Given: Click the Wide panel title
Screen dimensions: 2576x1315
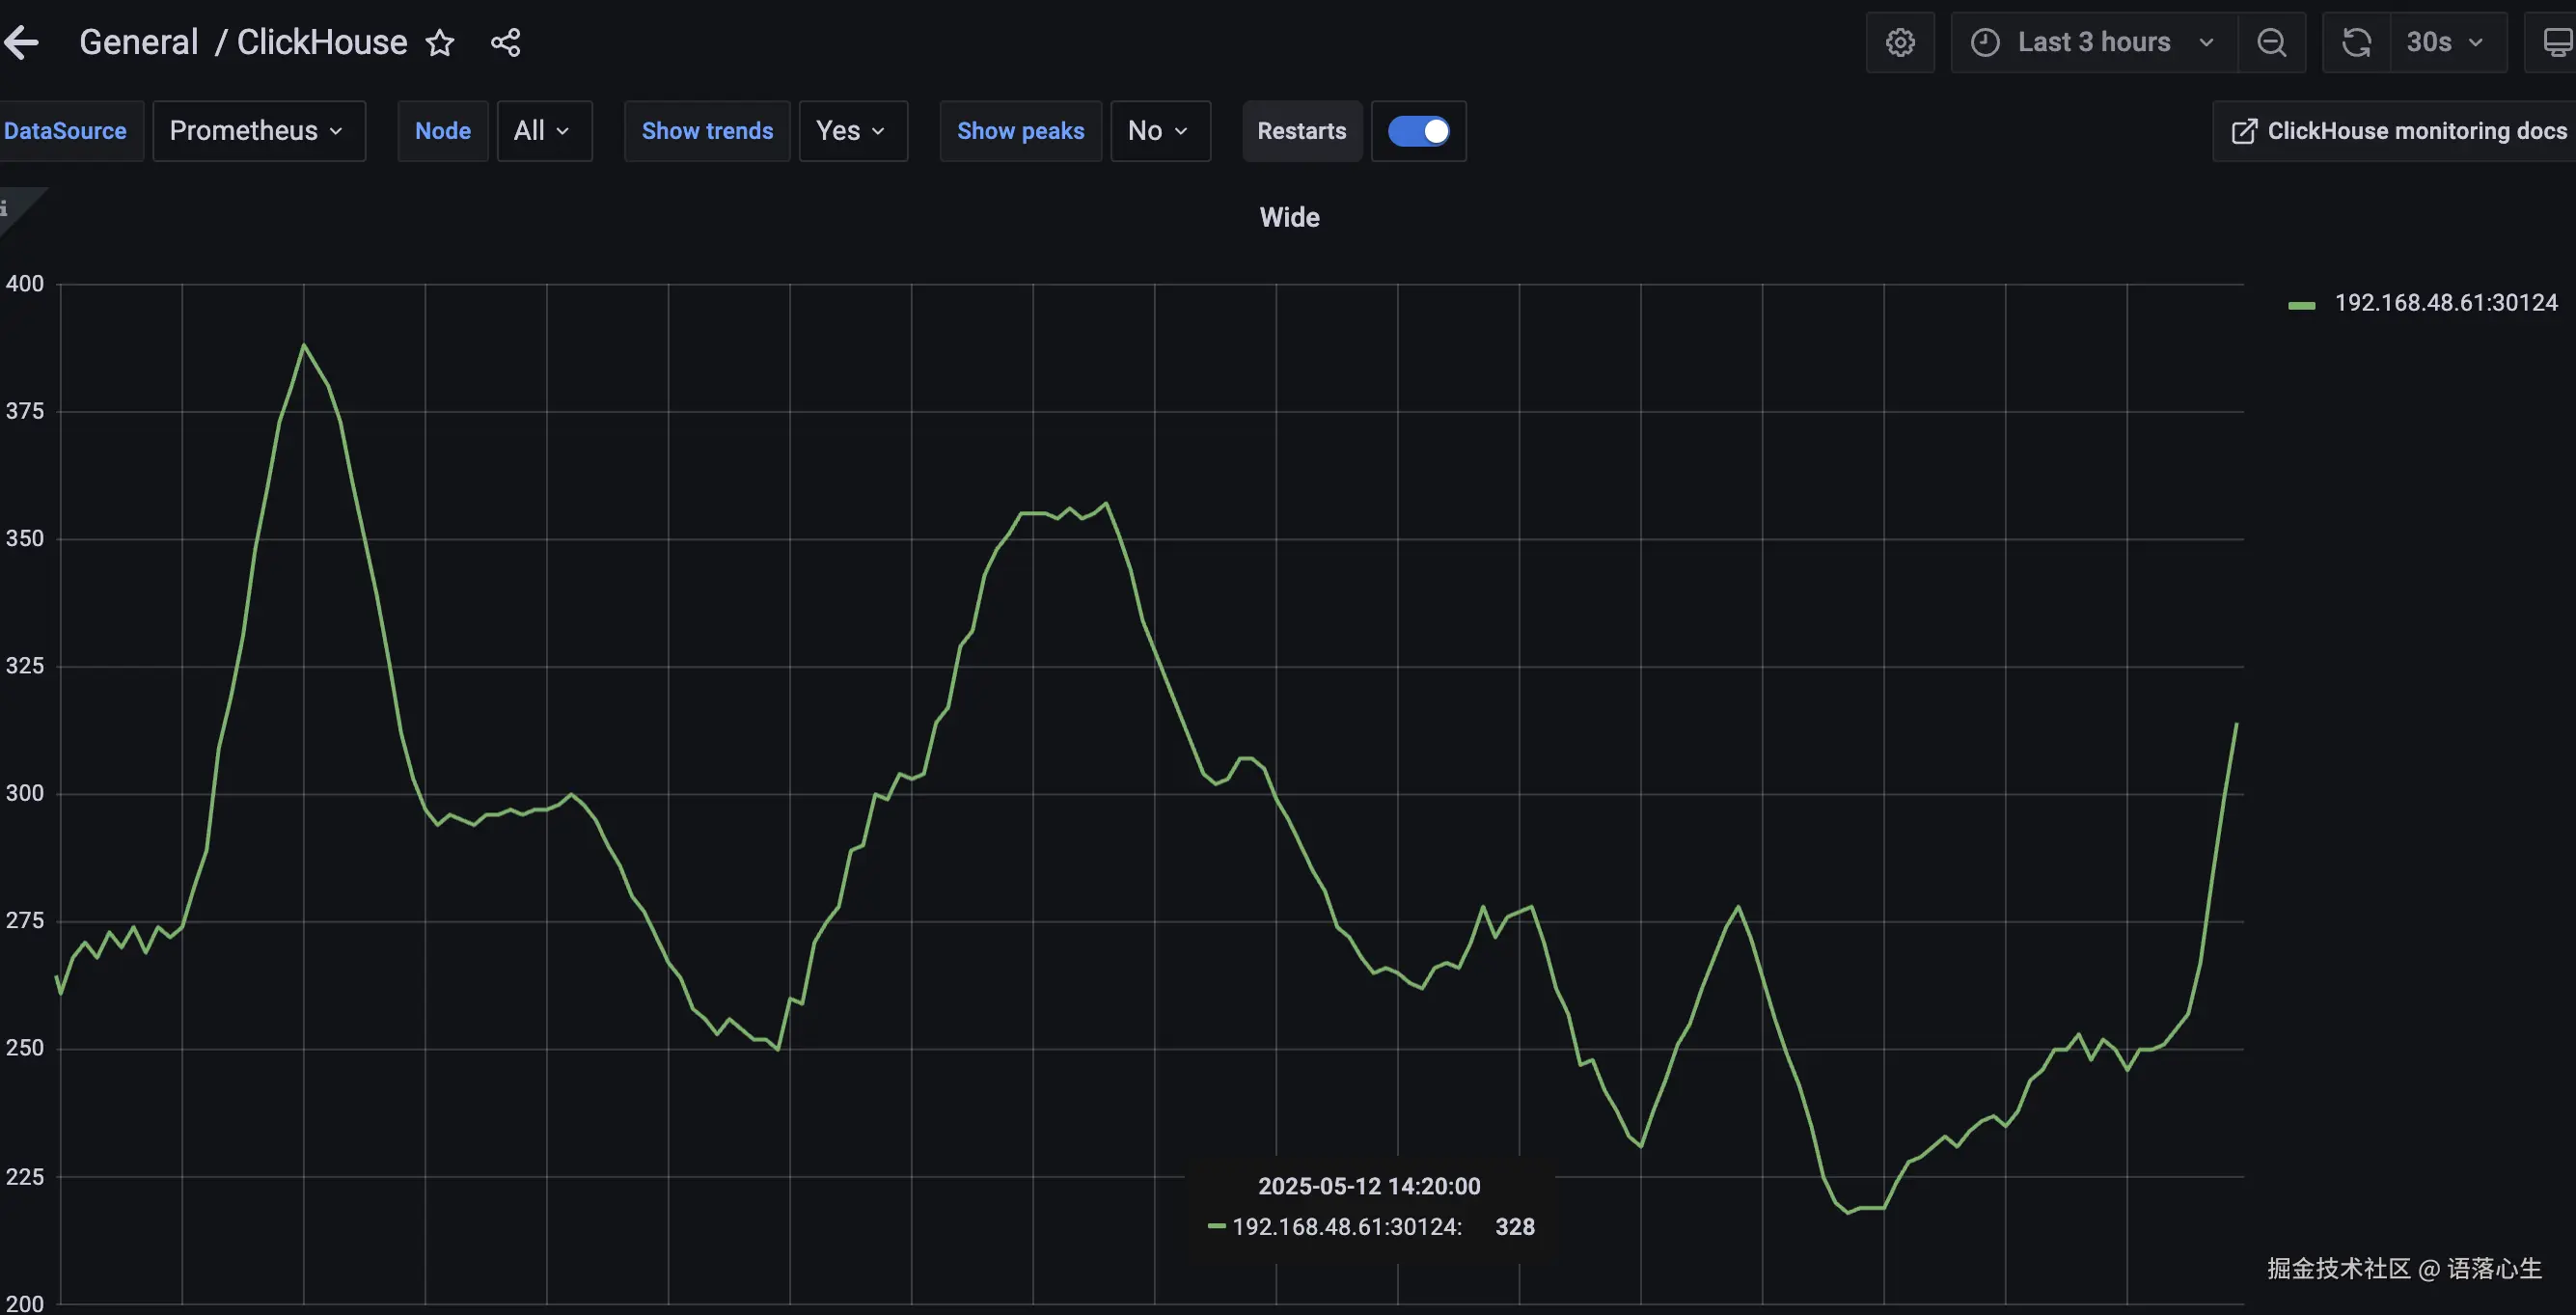Looking at the screenshot, I should tap(1289, 218).
